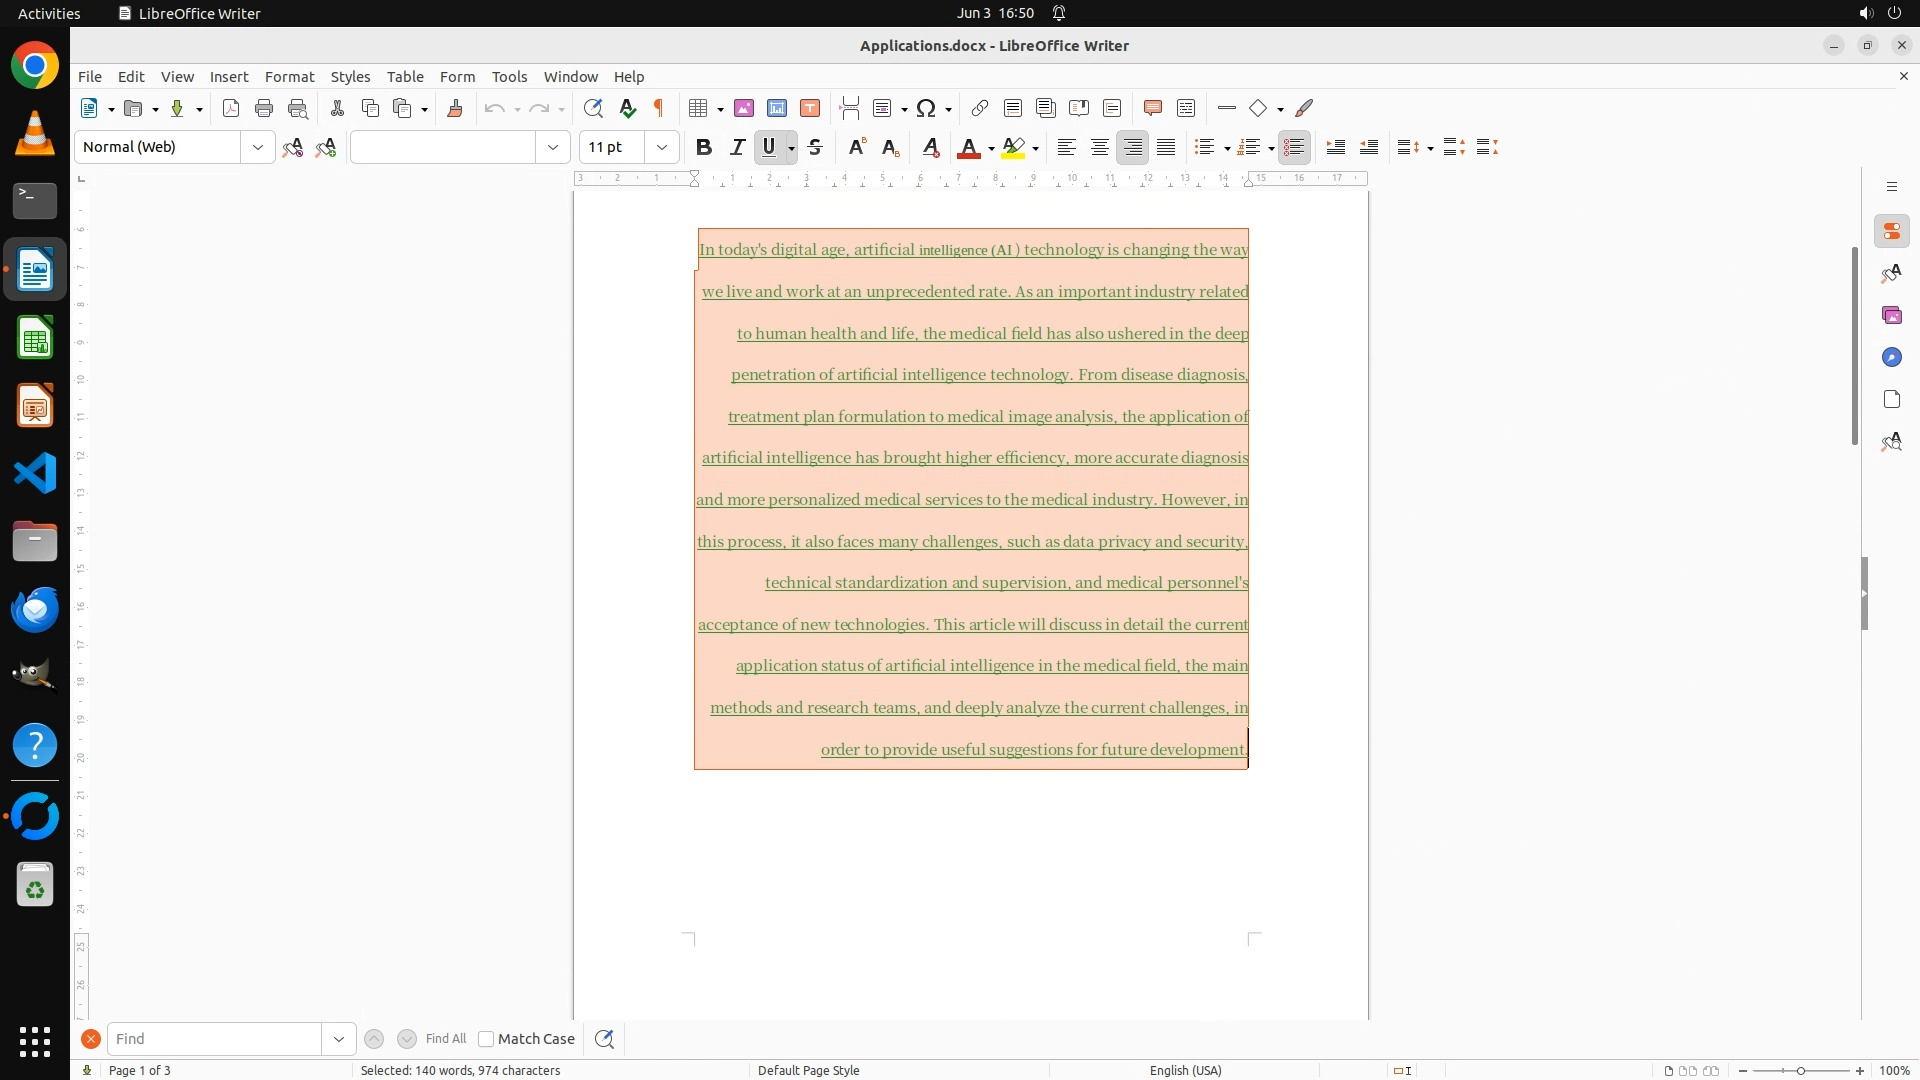
Task: Click the zoom slider in status bar
Action: (x=1800, y=1070)
